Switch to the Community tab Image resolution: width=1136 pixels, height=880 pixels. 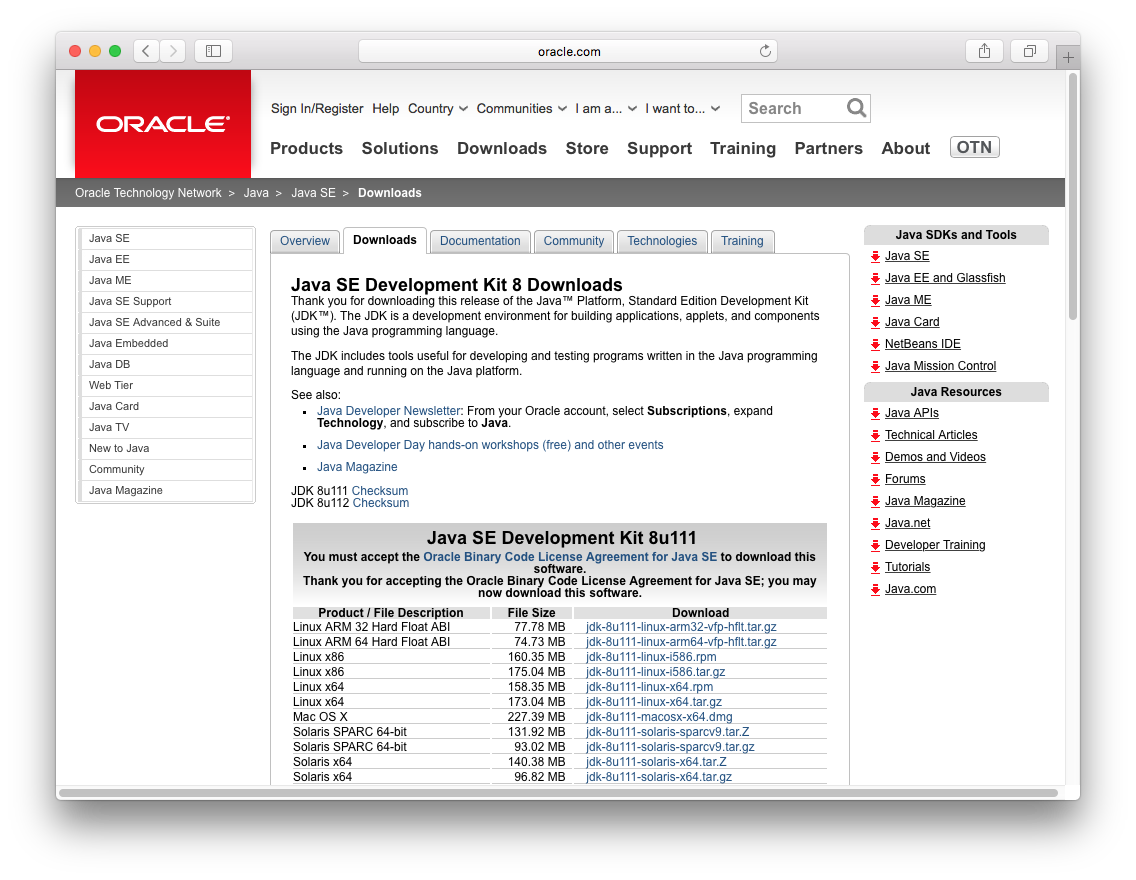[x=574, y=241]
